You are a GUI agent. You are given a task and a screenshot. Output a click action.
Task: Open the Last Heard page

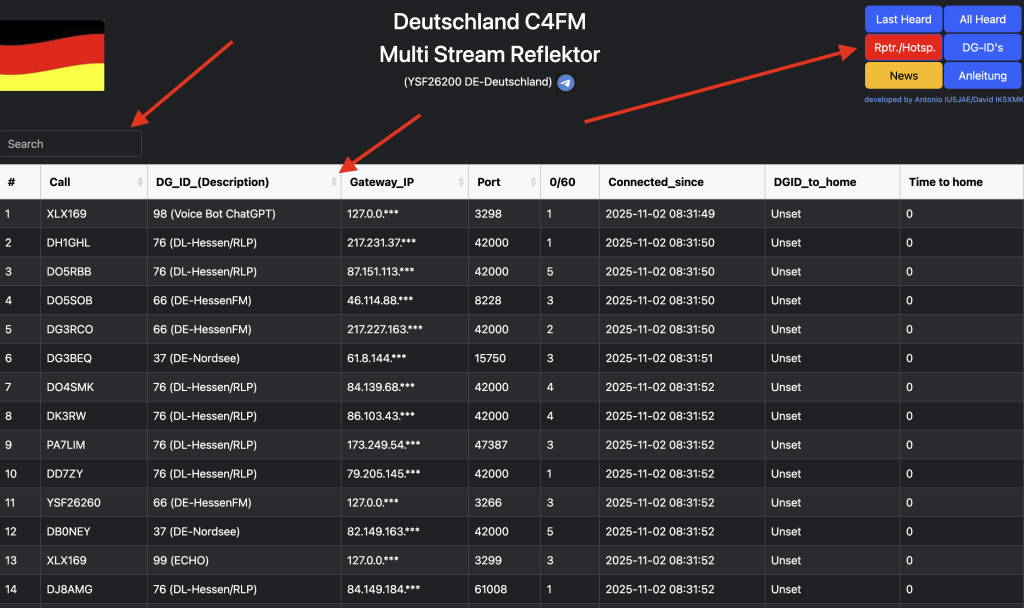[x=903, y=19]
